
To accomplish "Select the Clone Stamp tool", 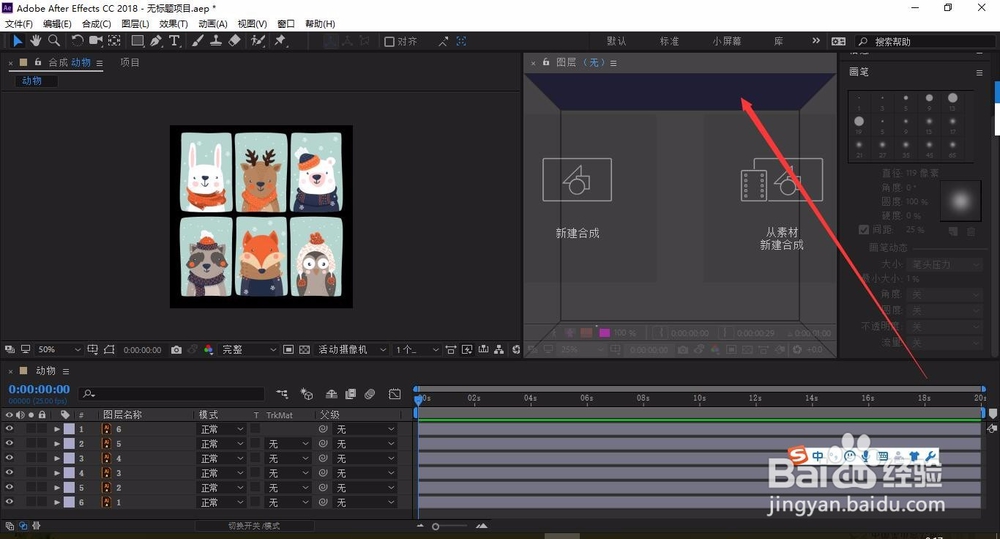I will pyautogui.click(x=216, y=41).
